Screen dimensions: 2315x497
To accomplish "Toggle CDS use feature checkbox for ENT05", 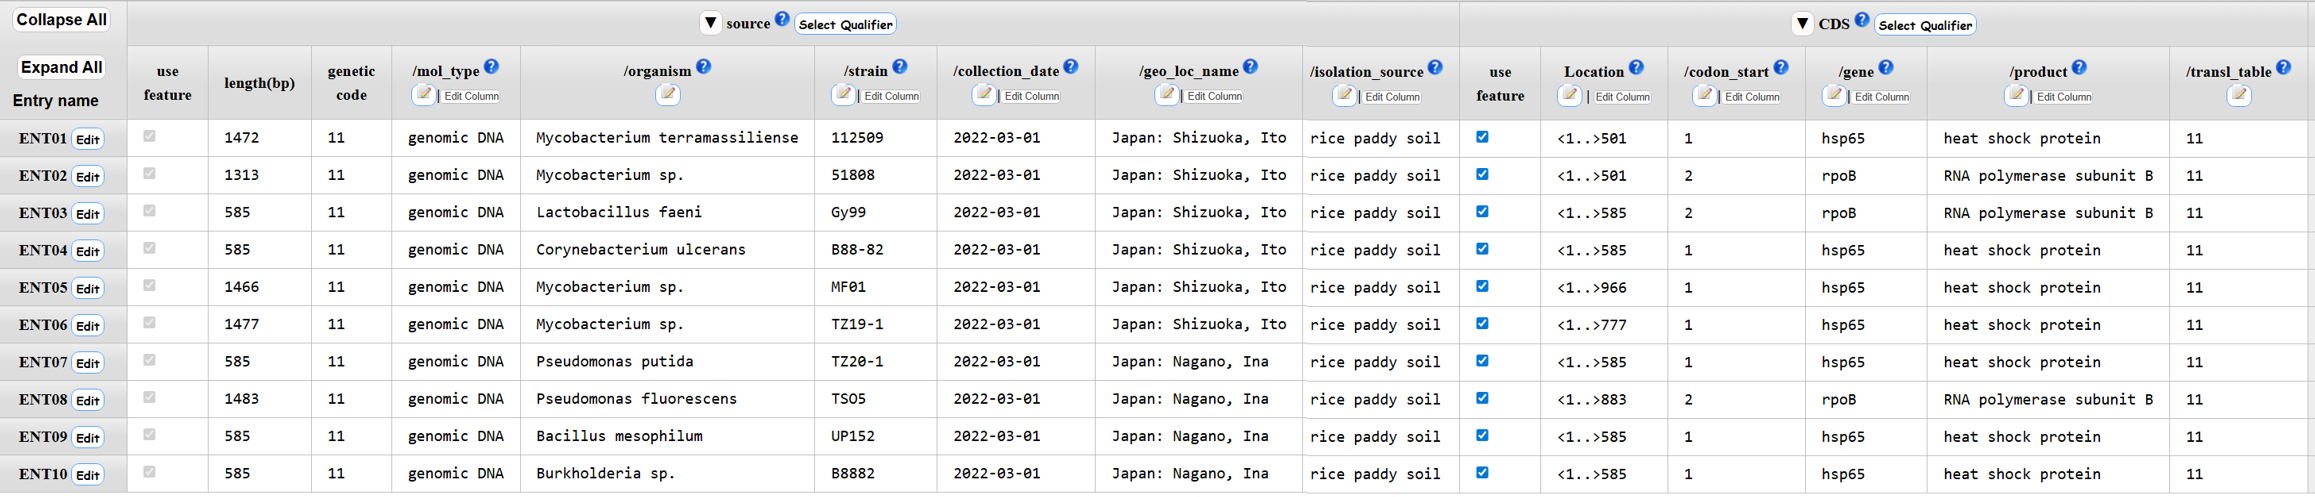I will (x=1482, y=286).
